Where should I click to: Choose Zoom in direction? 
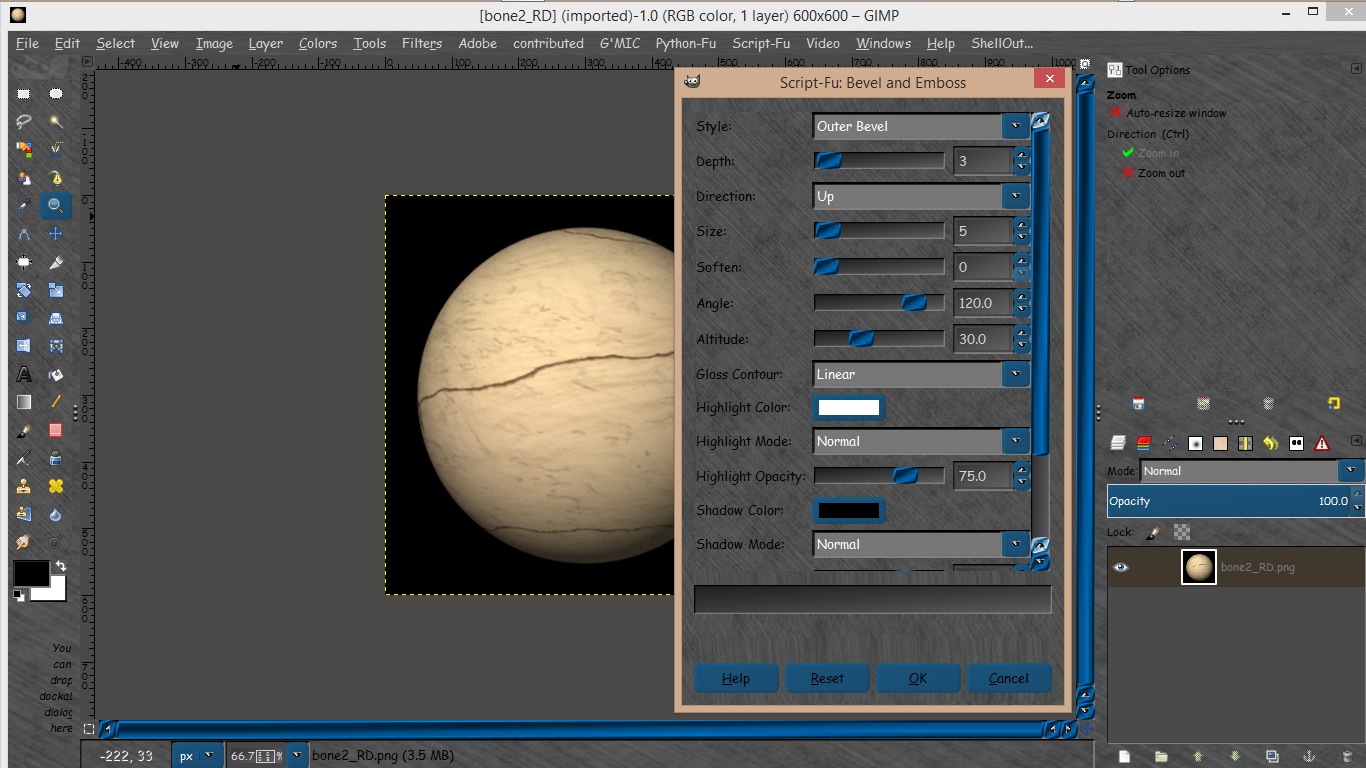[x=1151, y=153]
